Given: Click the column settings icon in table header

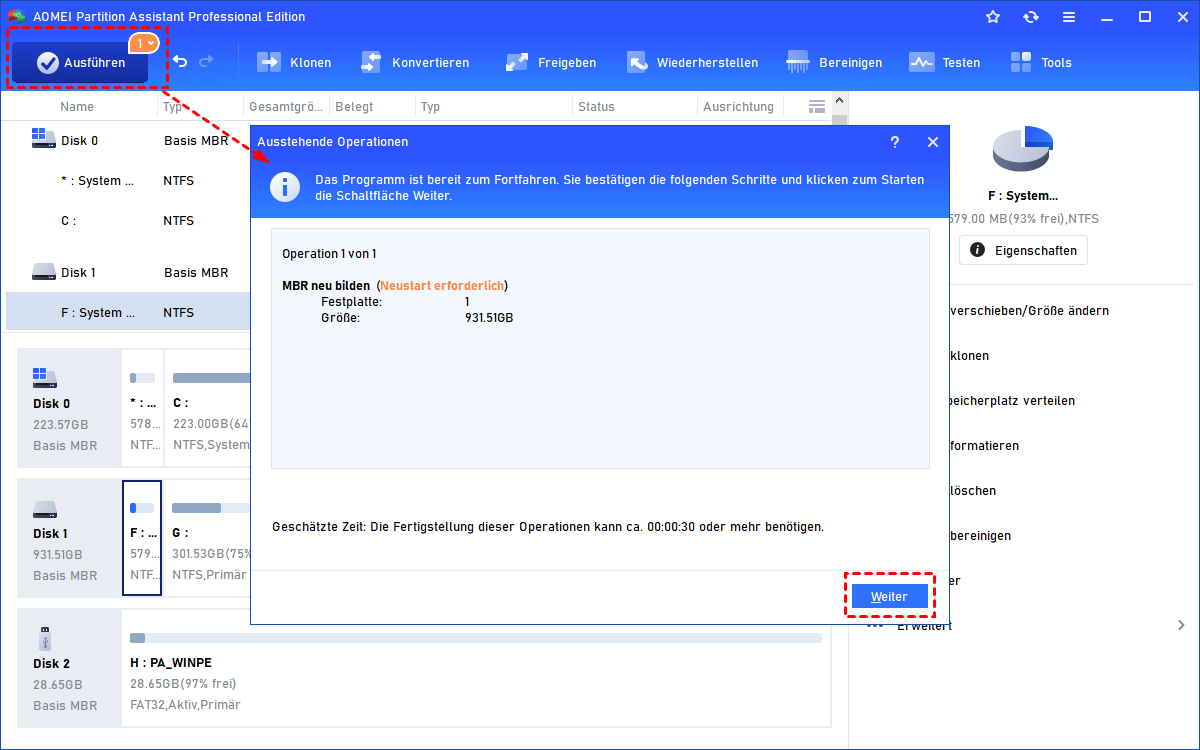Looking at the screenshot, I should (x=817, y=106).
